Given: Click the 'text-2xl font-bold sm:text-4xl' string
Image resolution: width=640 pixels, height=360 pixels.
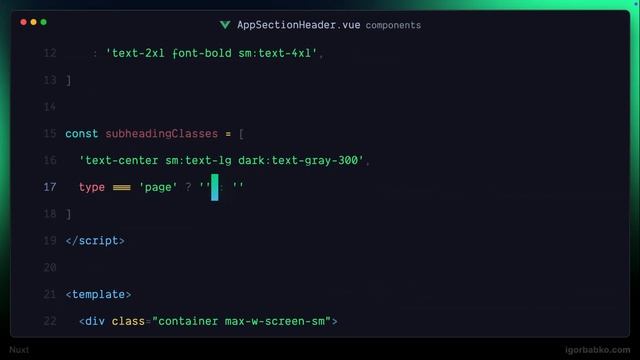Looking at the screenshot, I should (x=211, y=53).
